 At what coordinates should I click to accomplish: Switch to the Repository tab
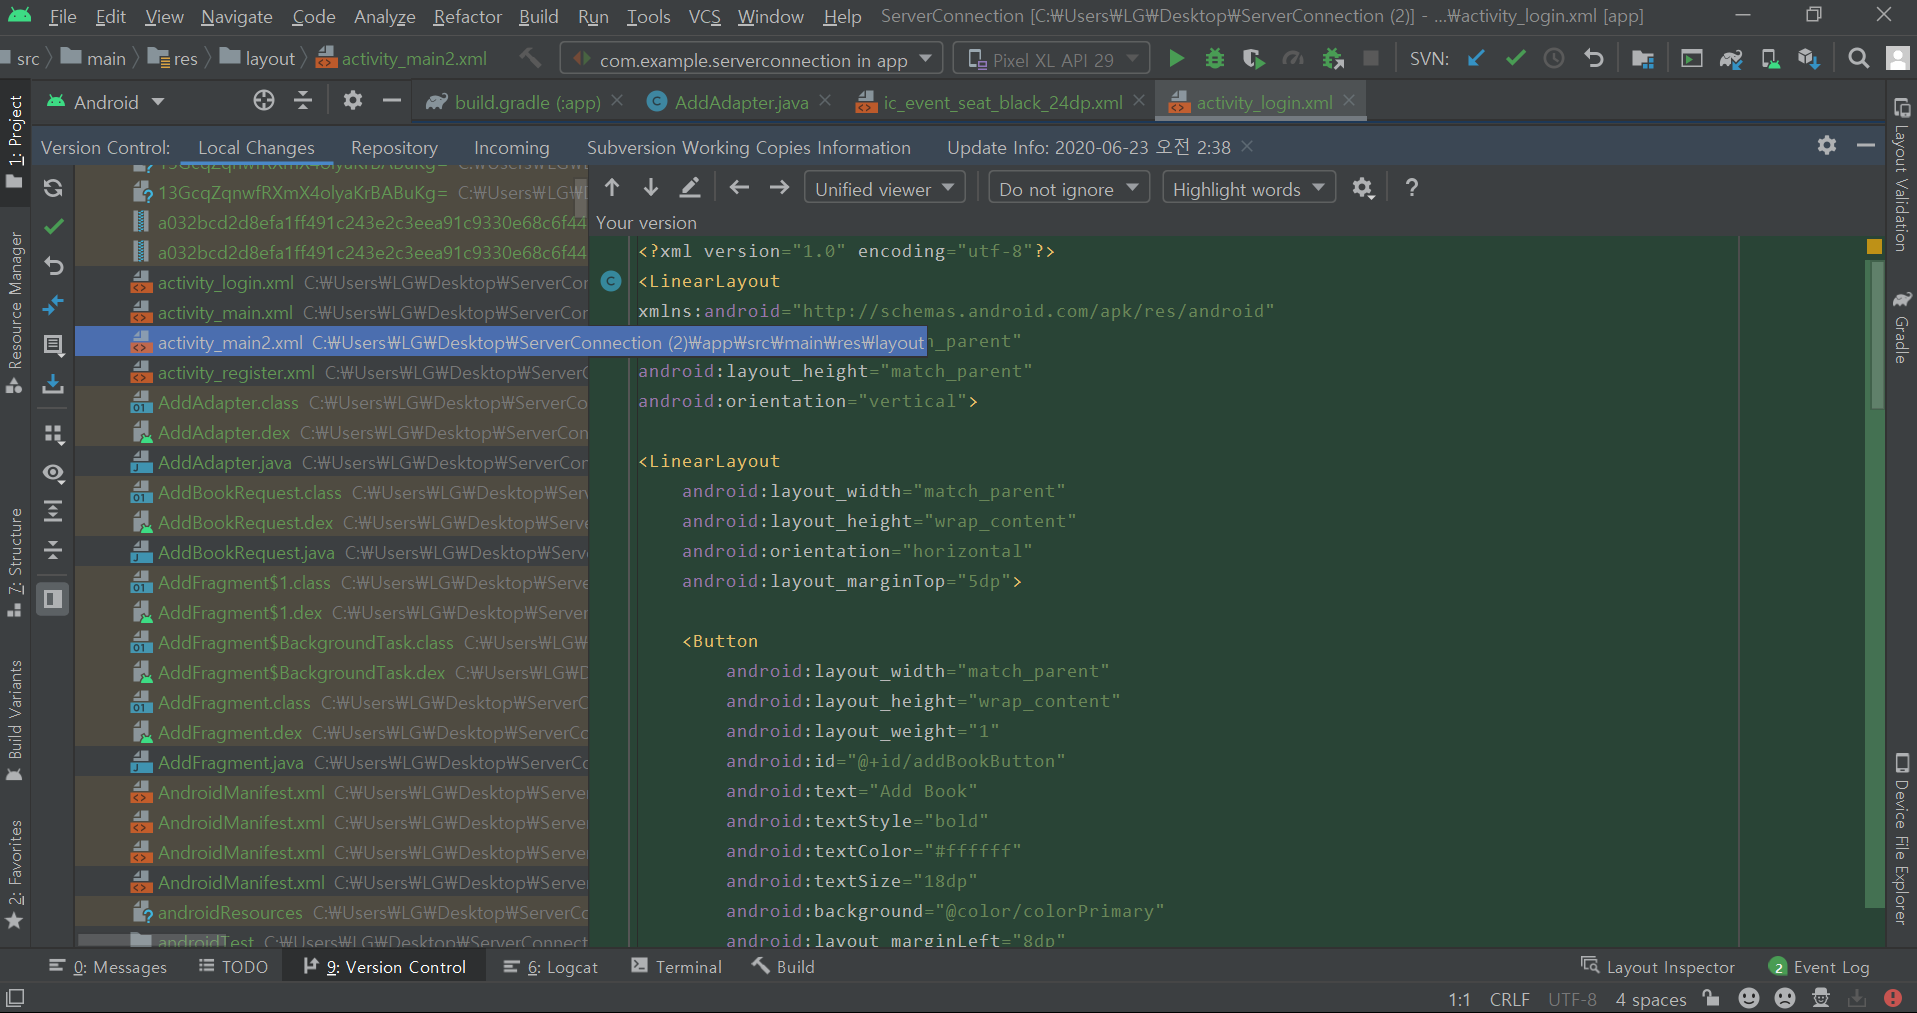394,147
